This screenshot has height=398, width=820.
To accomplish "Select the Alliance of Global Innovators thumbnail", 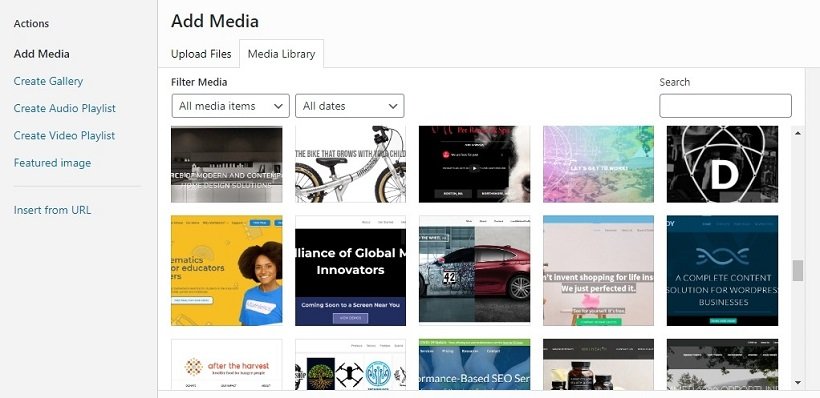I will pos(350,270).
